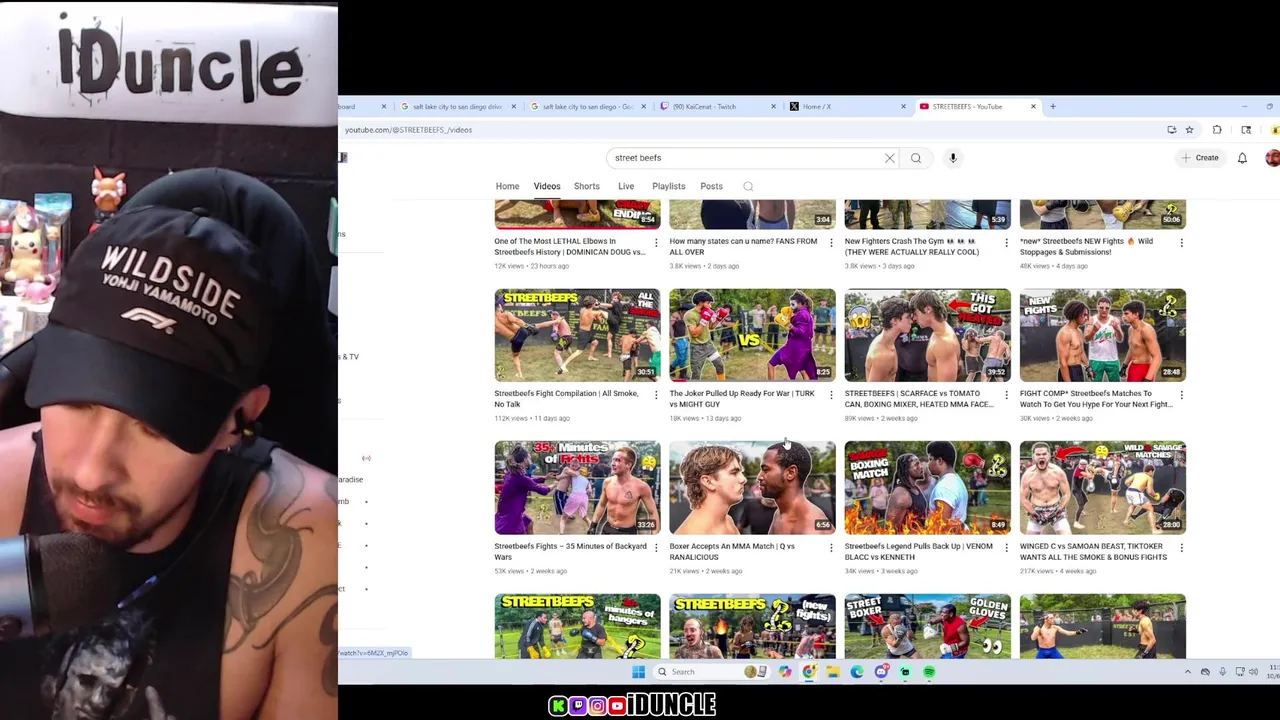Screen dimensions: 1280x720
Task: Open Copilot from the taskbar
Action: click(785, 672)
